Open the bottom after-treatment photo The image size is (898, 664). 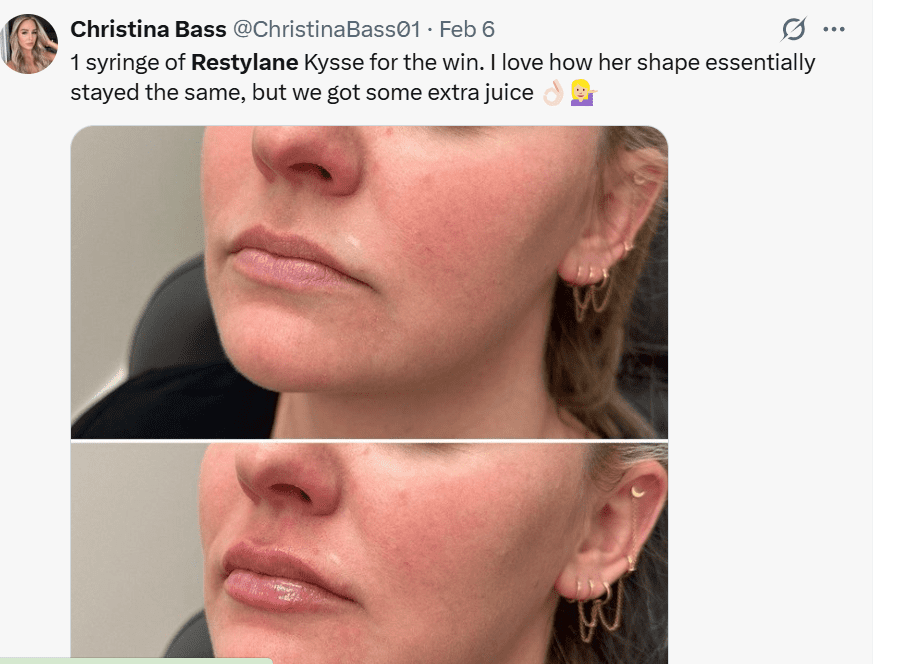point(368,554)
